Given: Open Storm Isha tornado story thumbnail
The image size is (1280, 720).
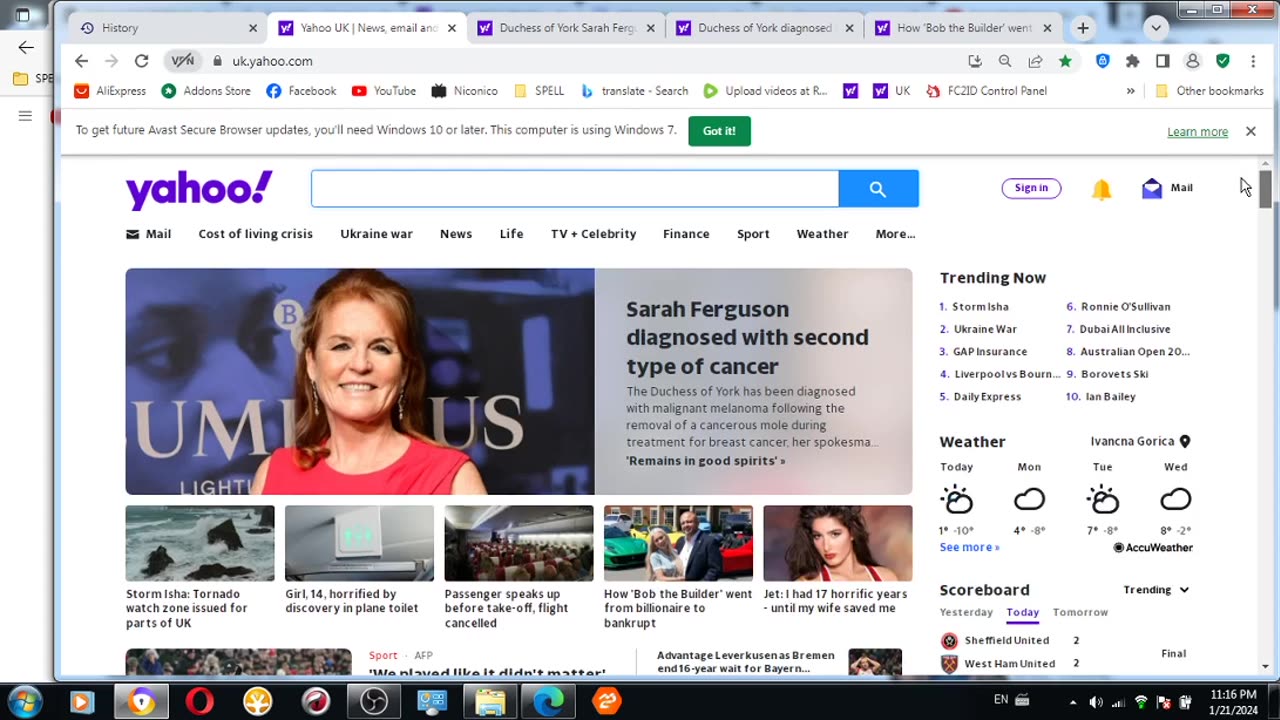Looking at the screenshot, I should point(200,543).
